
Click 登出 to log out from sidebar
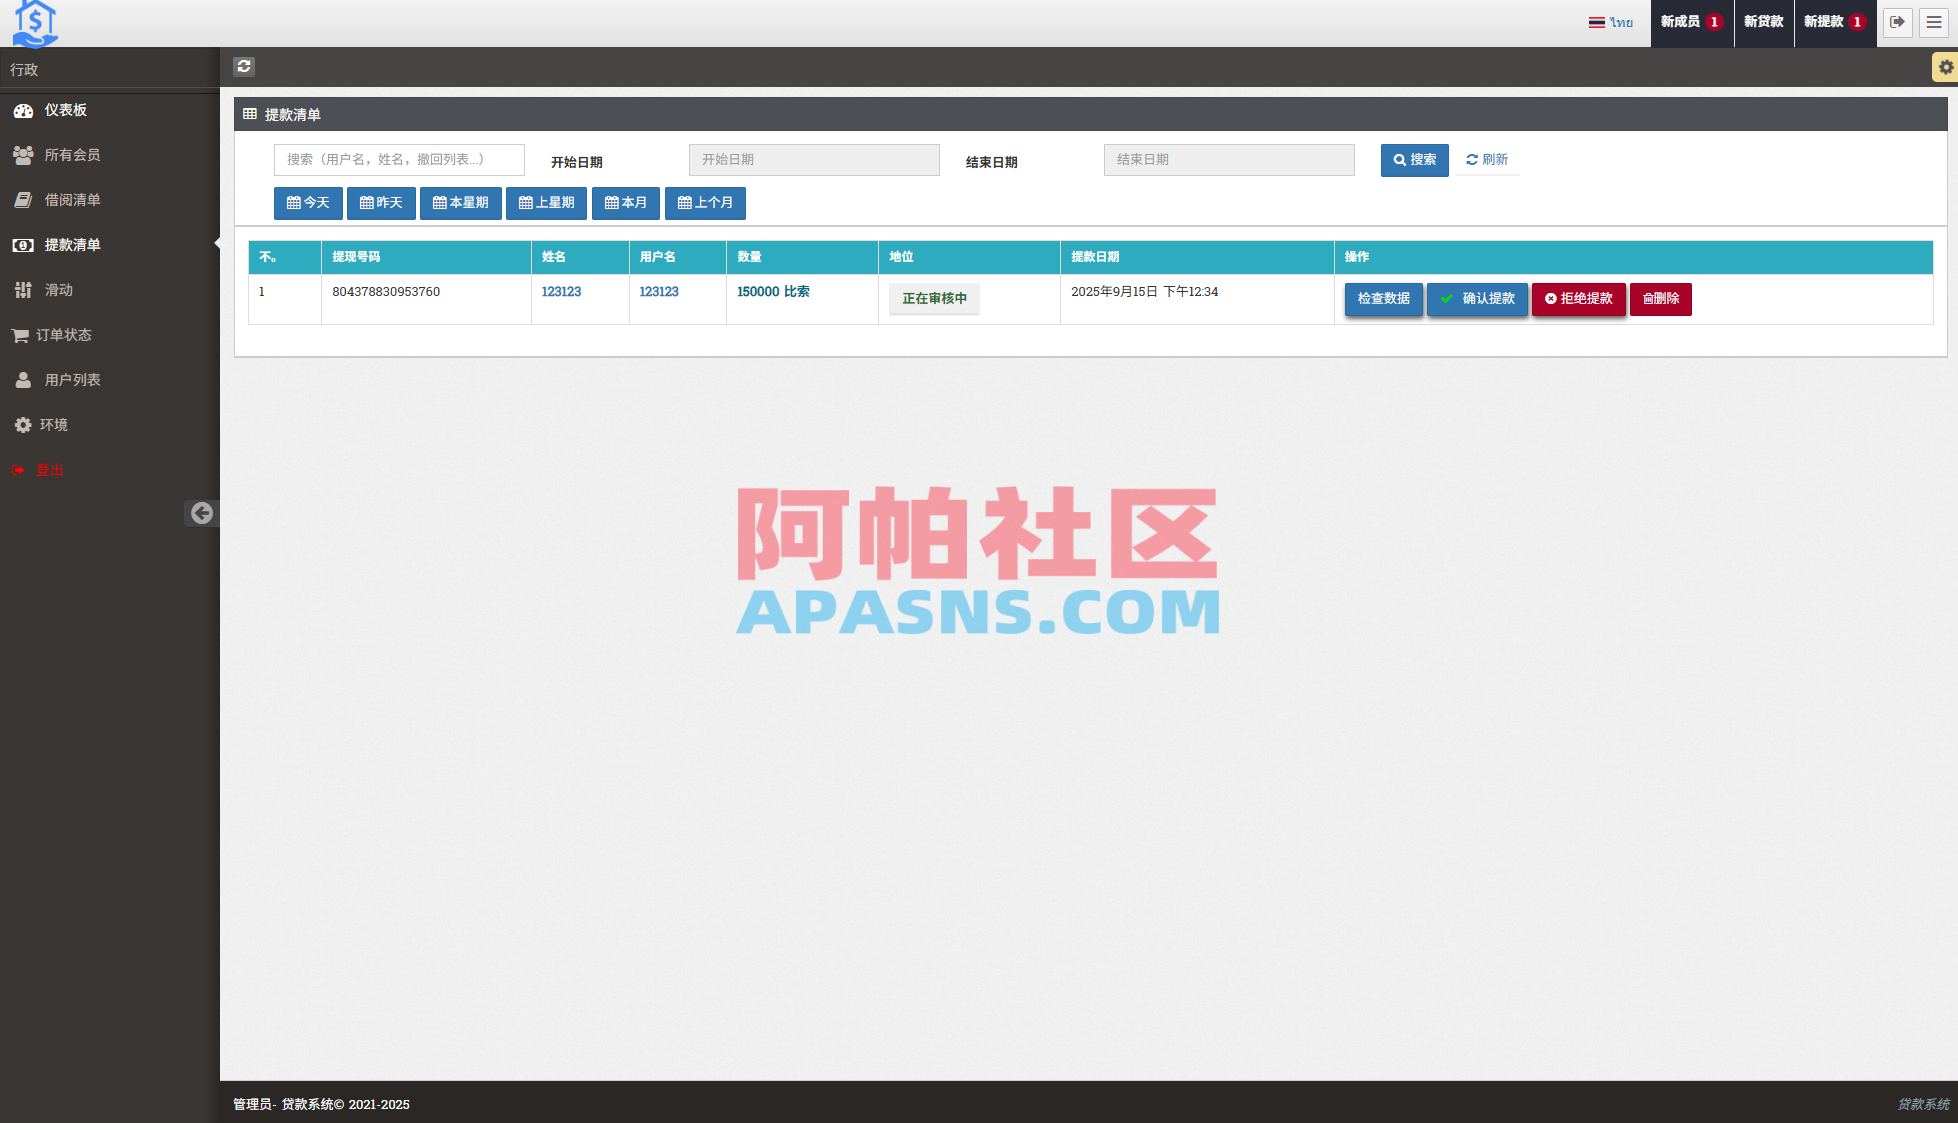pos(49,469)
